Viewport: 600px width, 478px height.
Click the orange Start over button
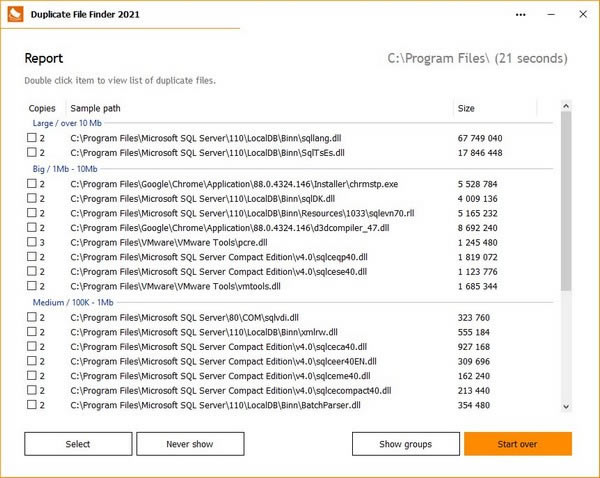[x=518, y=444]
